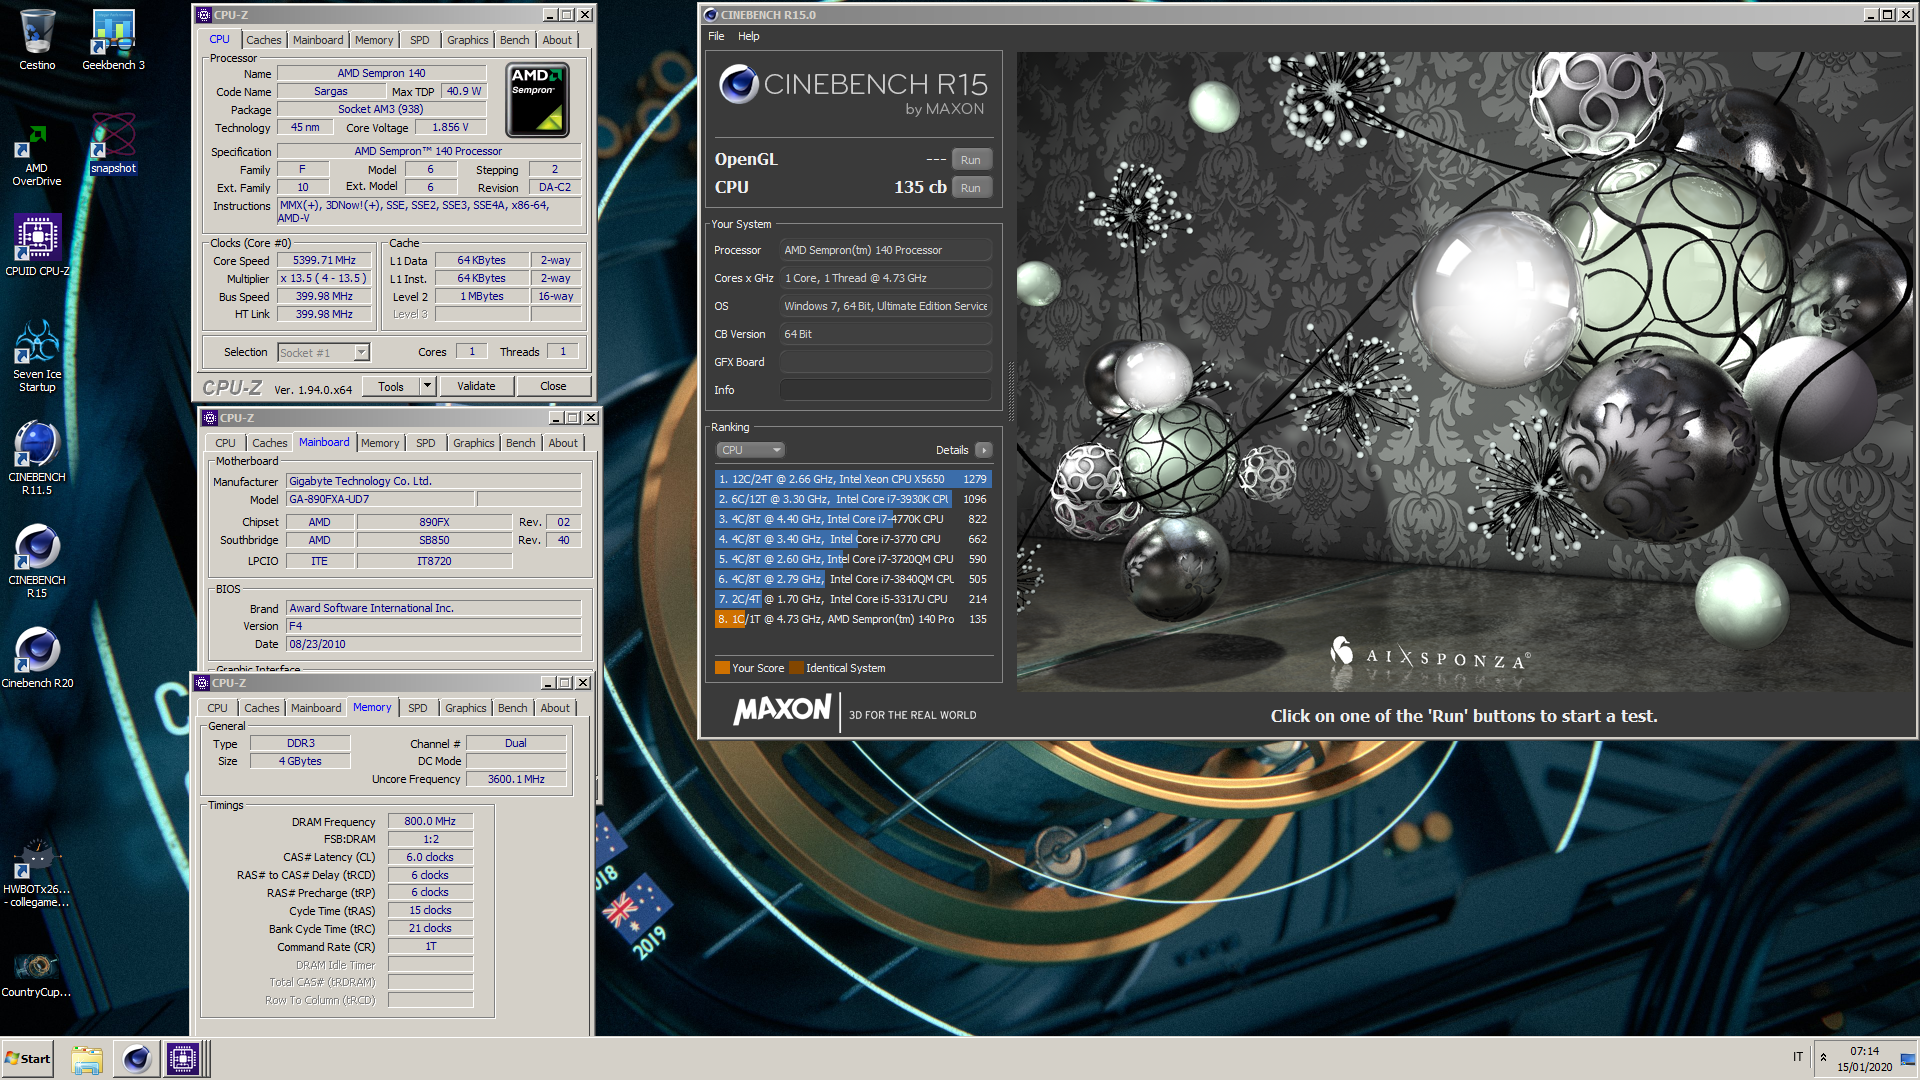Click the Model field GA-890FXA-UD7

click(x=379, y=499)
